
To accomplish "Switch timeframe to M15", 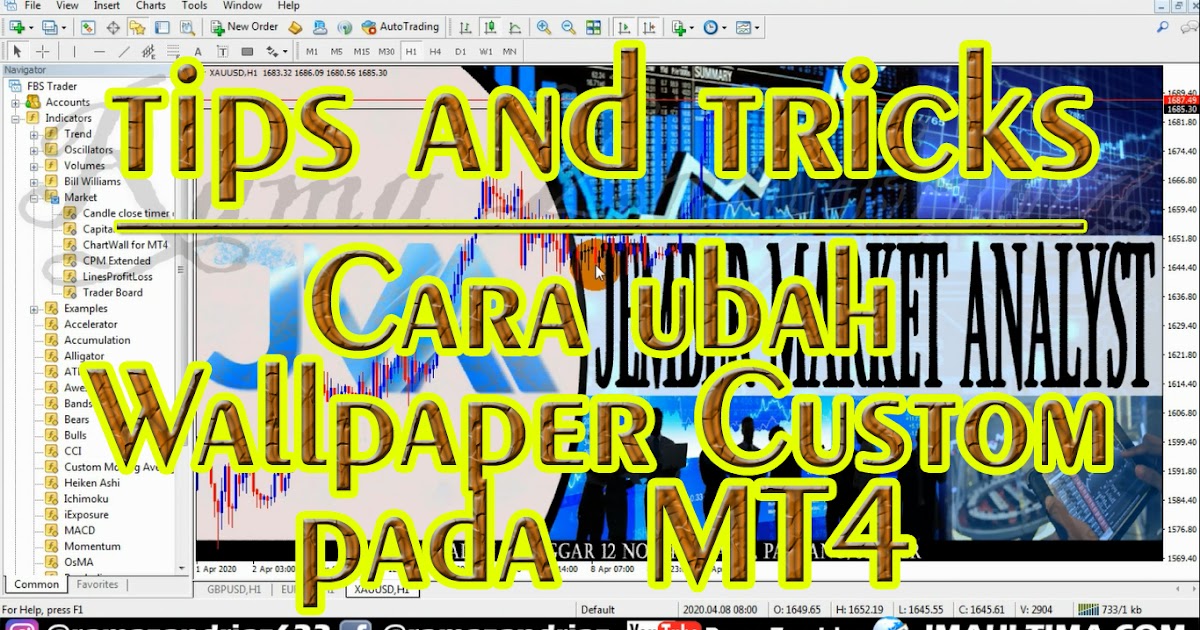I will [x=361, y=51].
